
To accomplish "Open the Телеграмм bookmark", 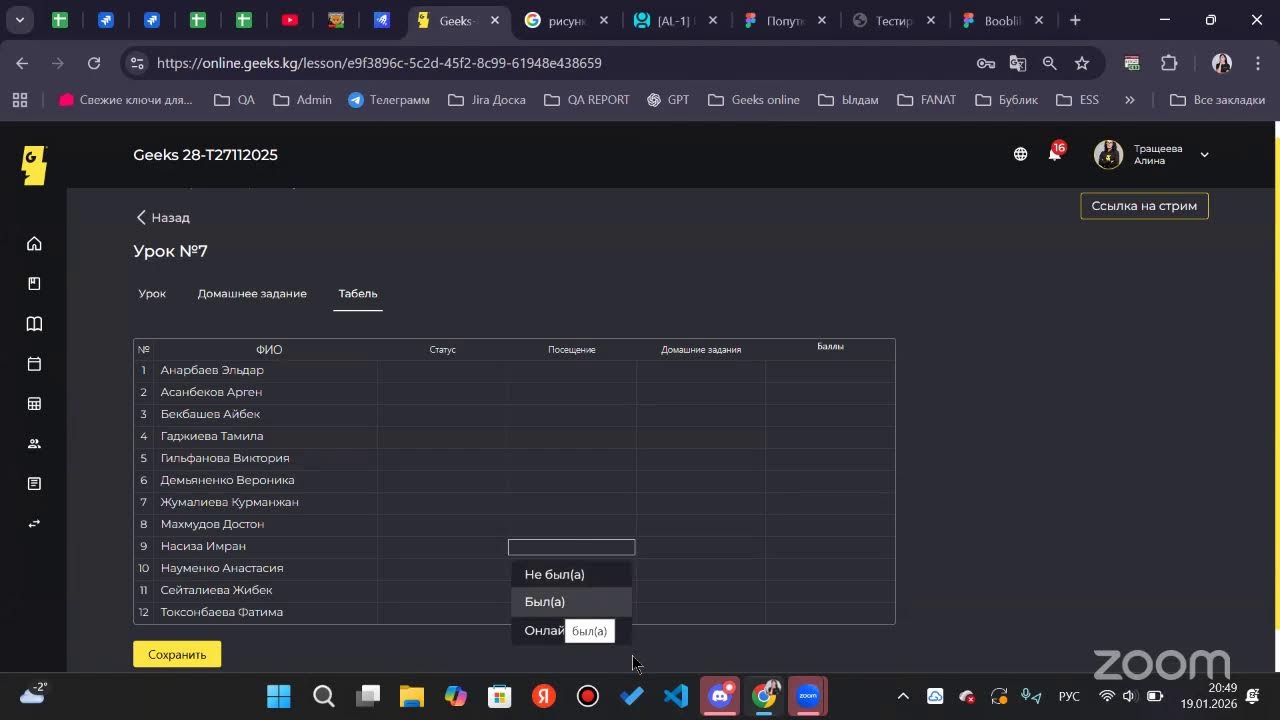I will (x=389, y=100).
